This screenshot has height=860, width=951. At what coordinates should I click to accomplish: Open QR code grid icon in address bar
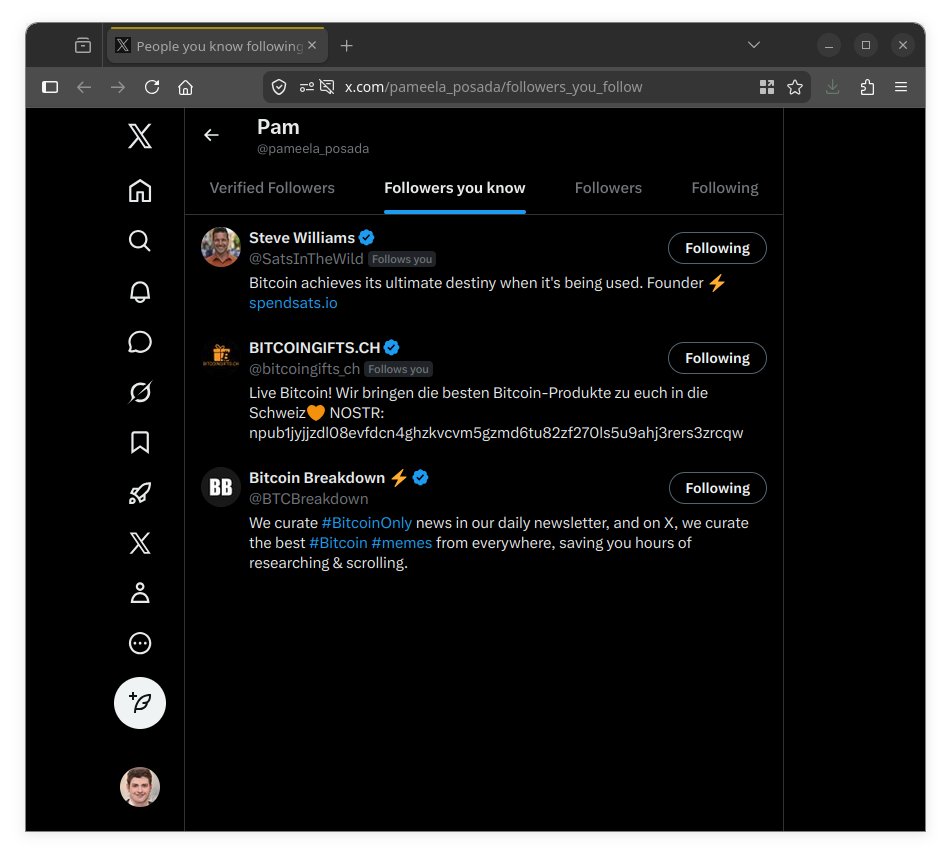pyautogui.click(x=767, y=87)
